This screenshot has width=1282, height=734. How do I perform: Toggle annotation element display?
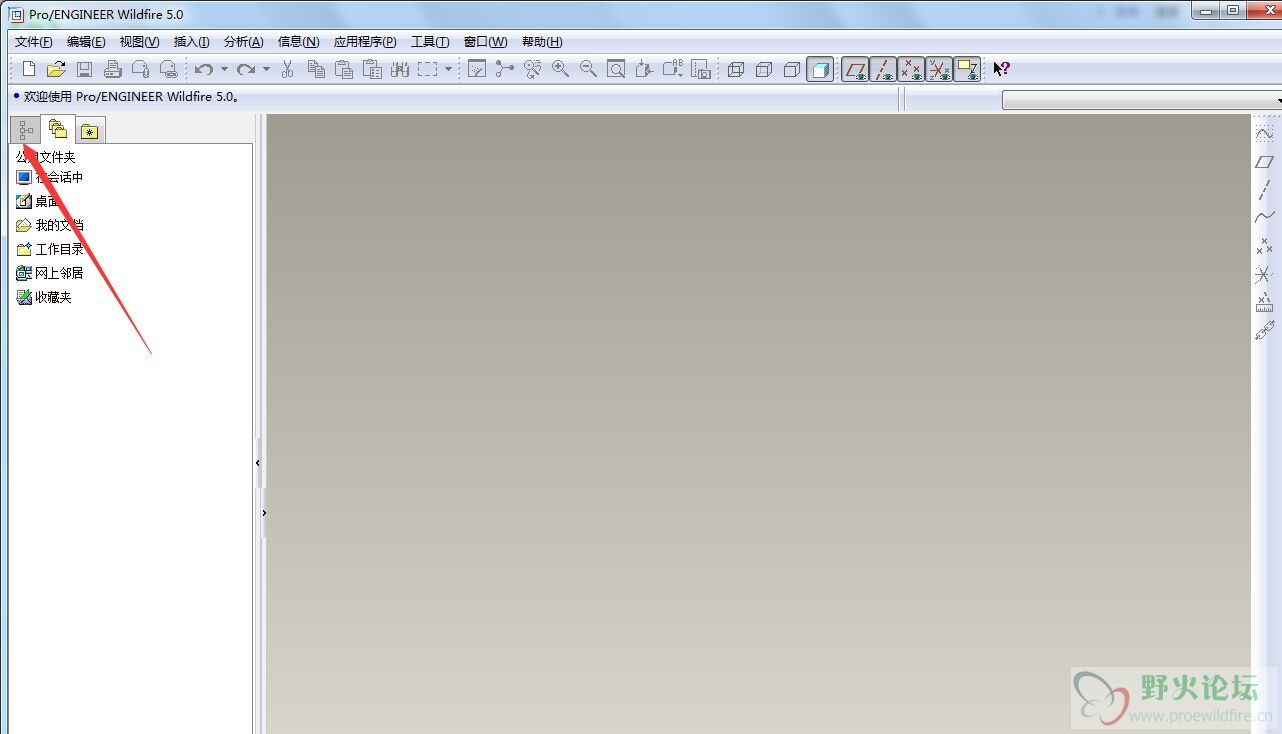967,69
